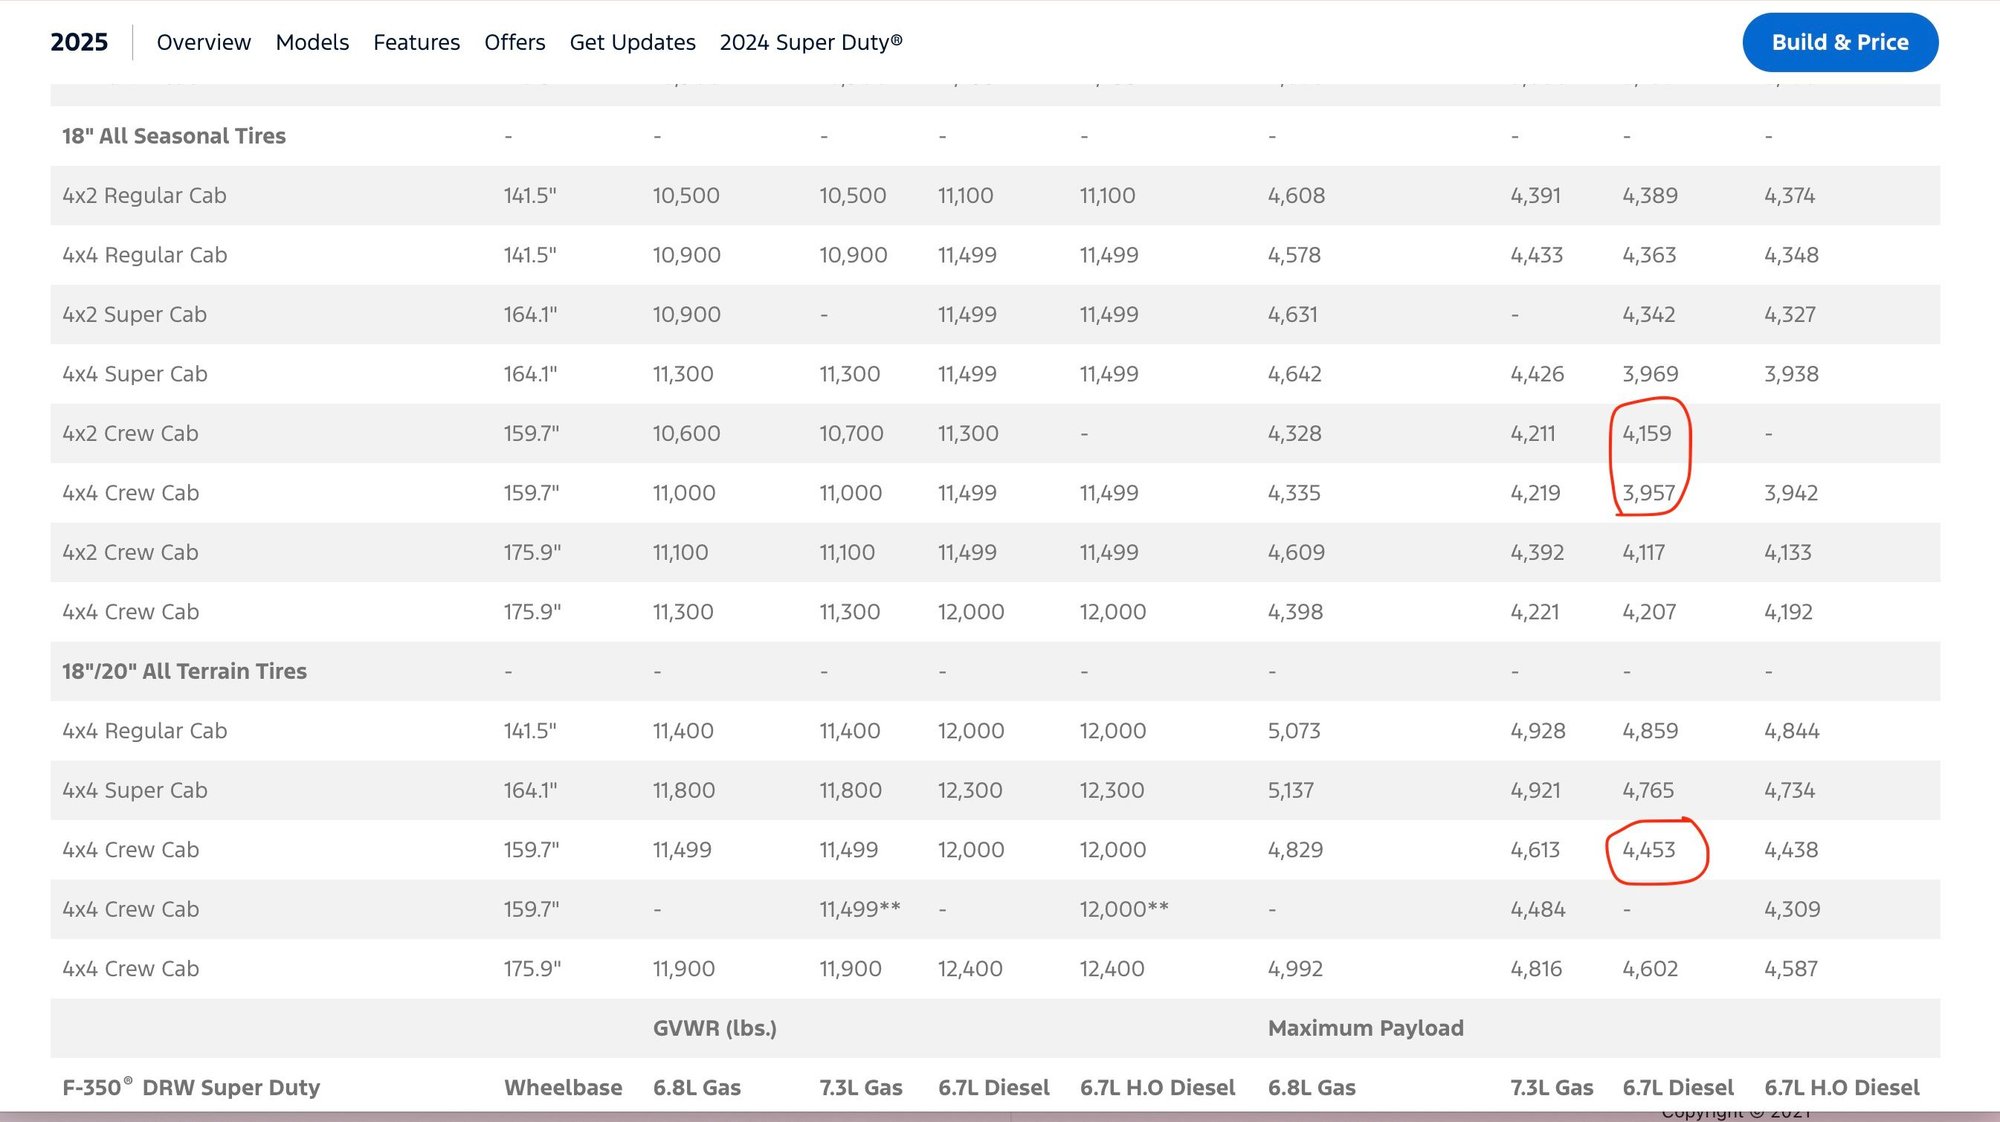Click the Get Updates link
Screen dimensions: 2000x1122
pos(632,42)
